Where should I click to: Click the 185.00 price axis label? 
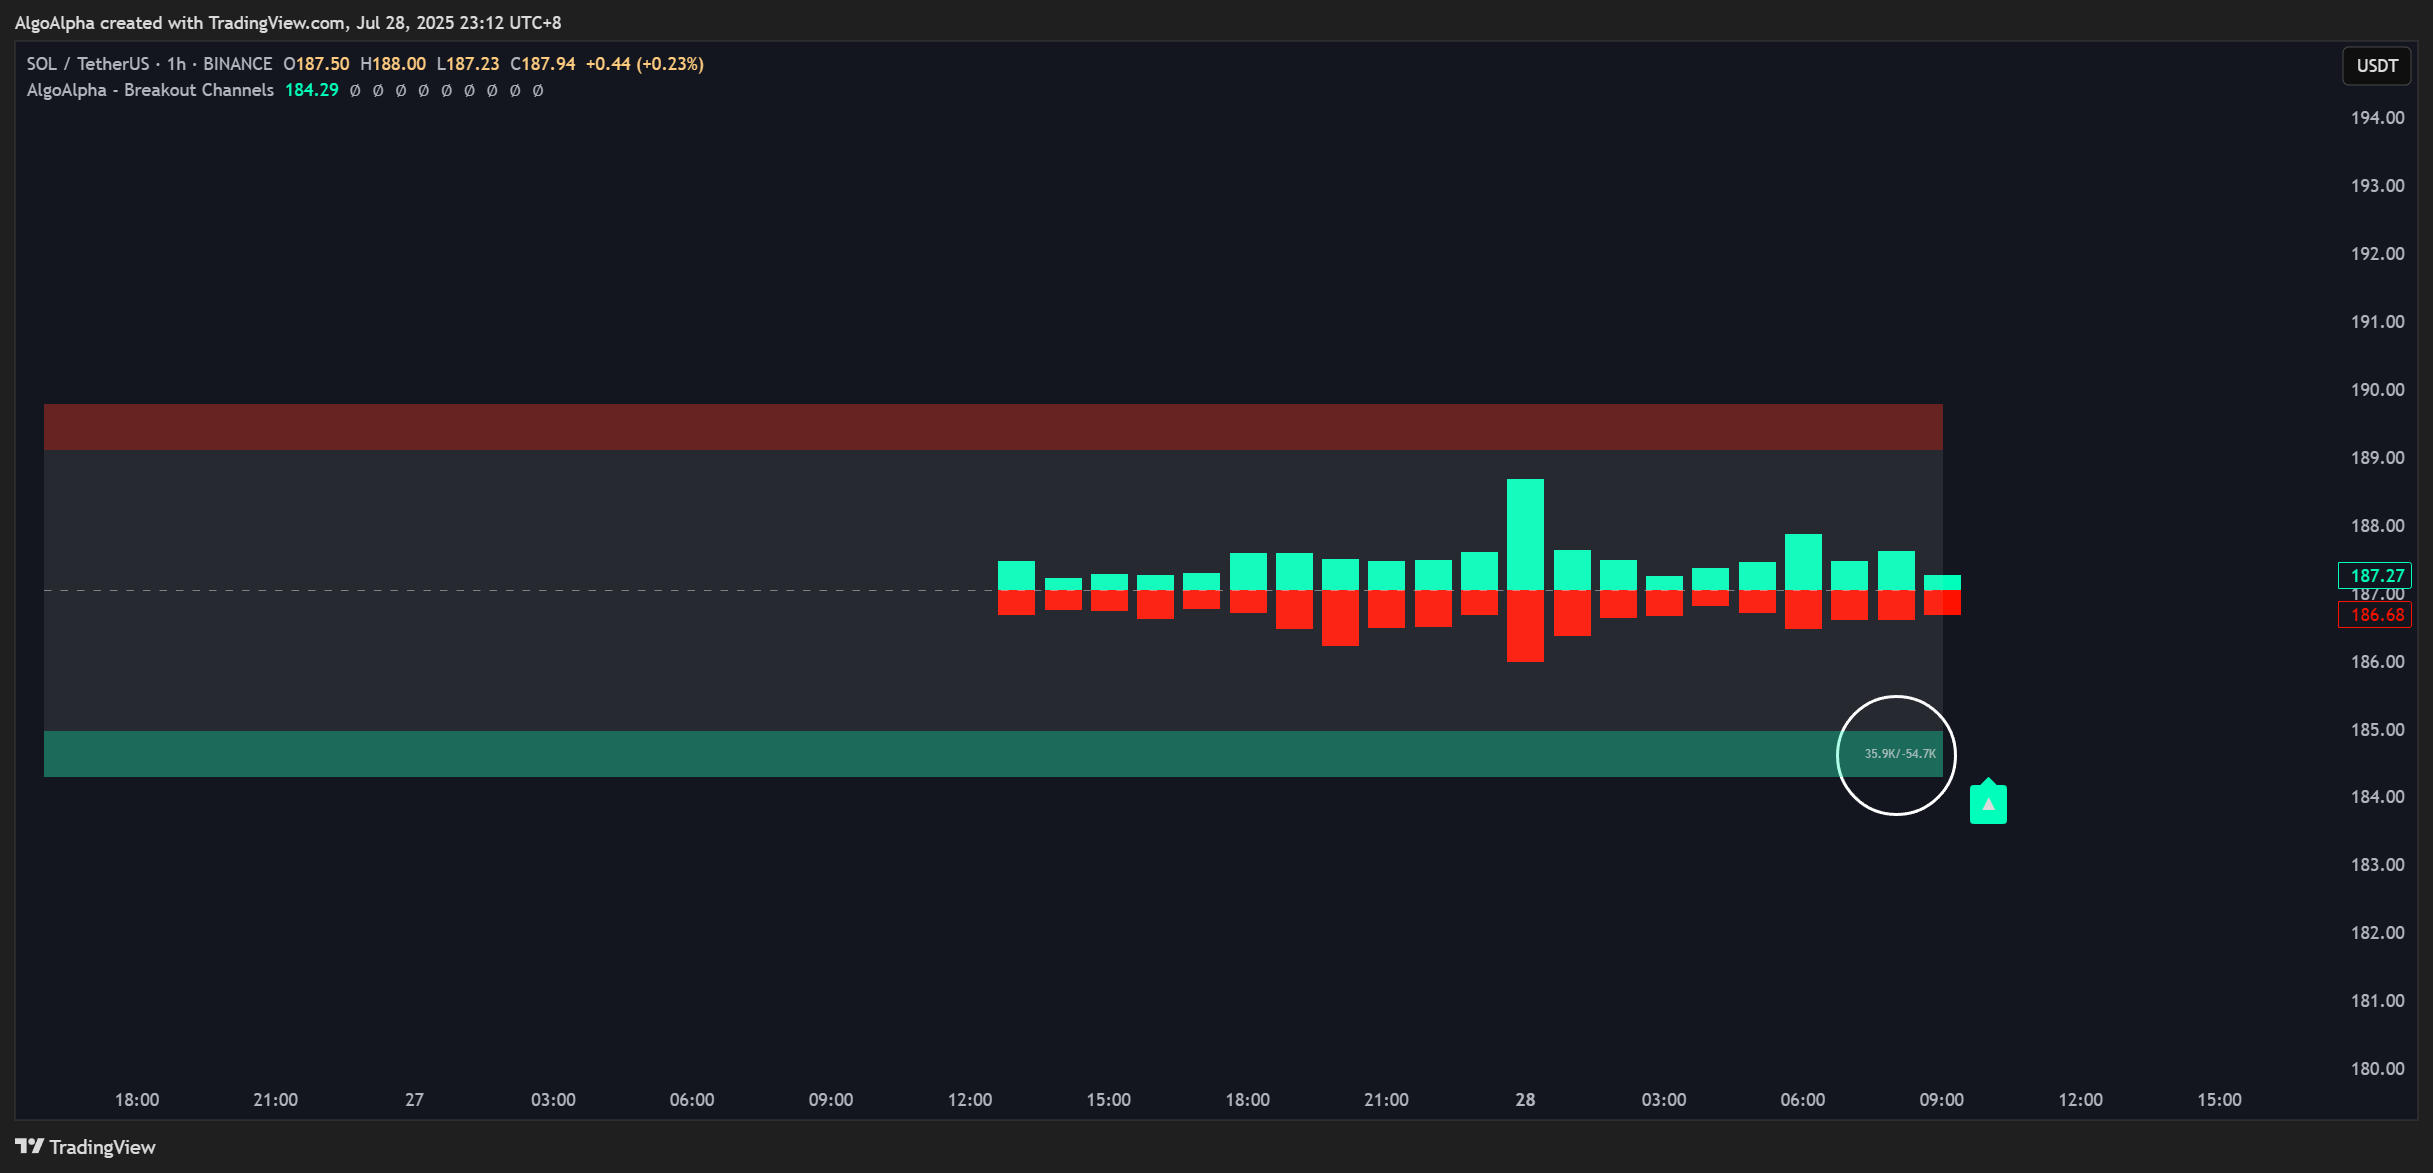click(2377, 730)
